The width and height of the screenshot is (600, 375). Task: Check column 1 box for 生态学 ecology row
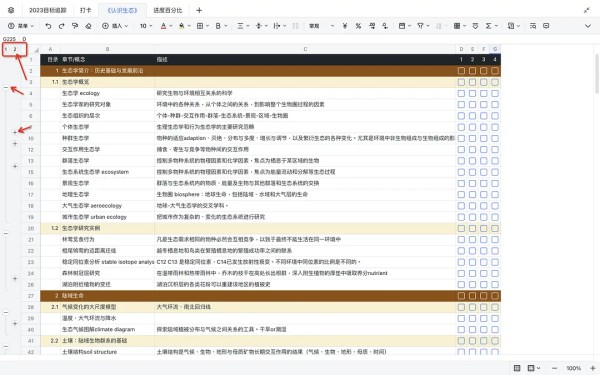point(461,93)
